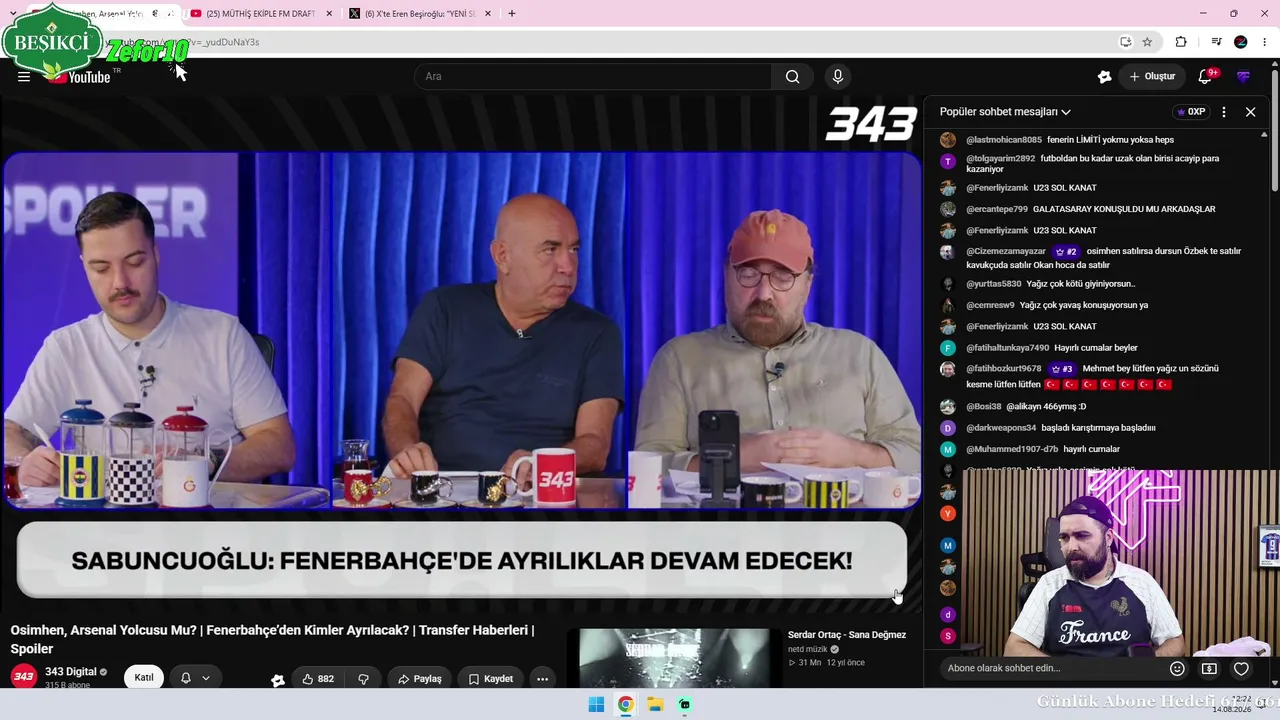
Task: Dislike the video with thumbs down
Action: [363, 679]
